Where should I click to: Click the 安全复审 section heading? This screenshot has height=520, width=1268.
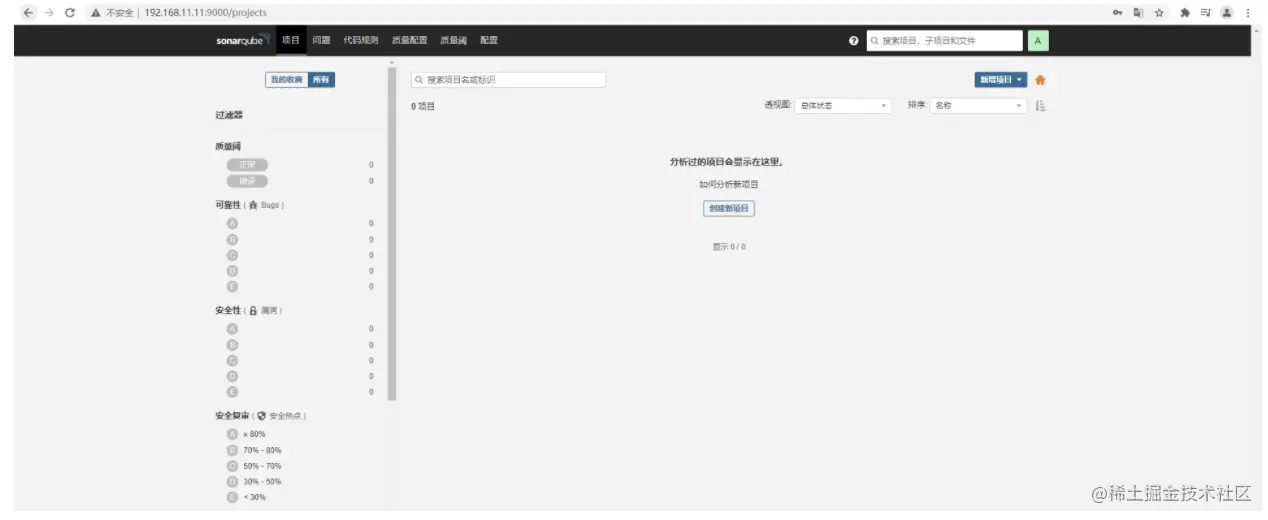click(261, 415)
